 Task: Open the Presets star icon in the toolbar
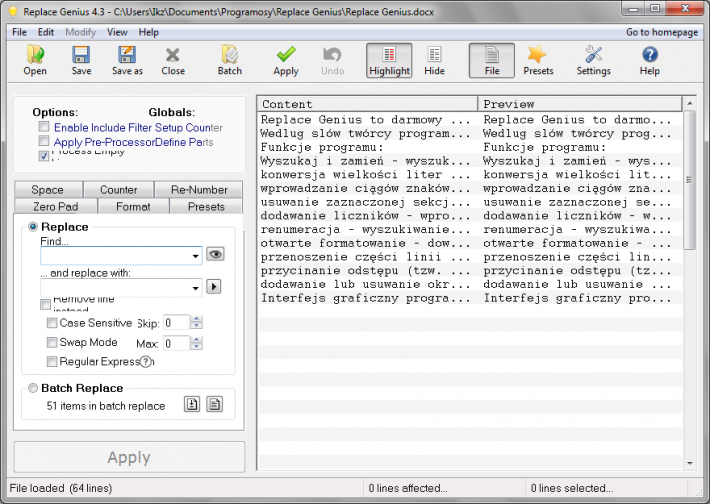coord(538,60)
